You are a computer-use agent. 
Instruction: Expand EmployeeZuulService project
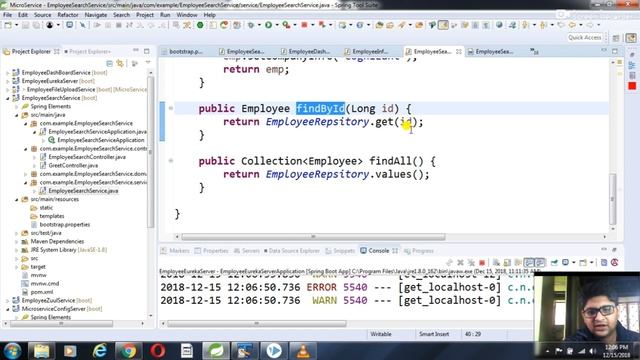tap(7, 300)
